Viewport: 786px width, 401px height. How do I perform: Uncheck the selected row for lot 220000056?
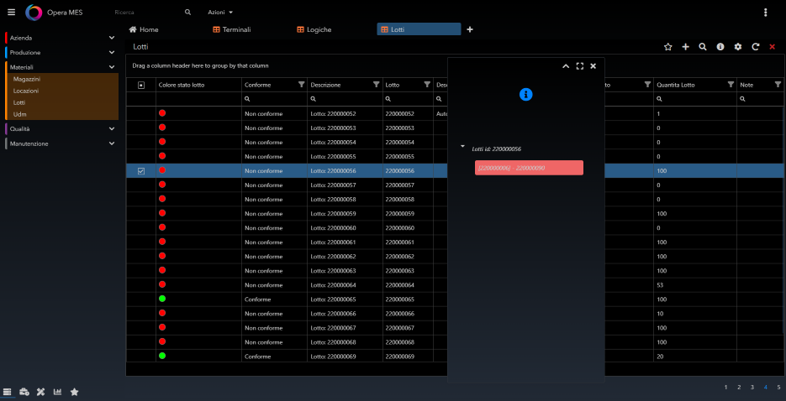point(141,171)
